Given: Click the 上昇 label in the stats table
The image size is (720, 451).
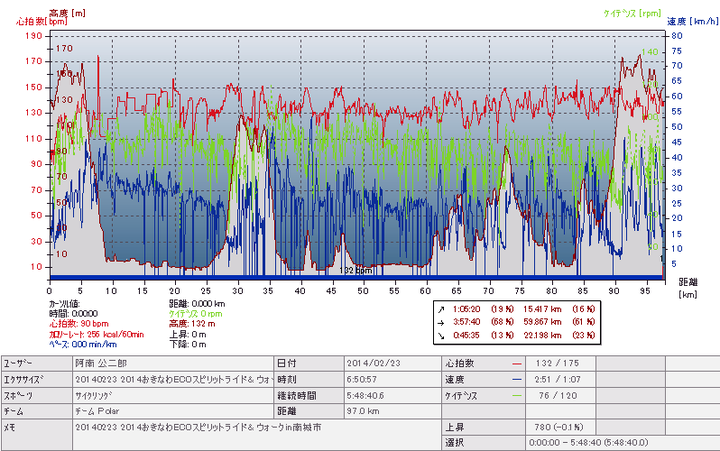Looking at the screenshot, I should [x=455, y=427].
